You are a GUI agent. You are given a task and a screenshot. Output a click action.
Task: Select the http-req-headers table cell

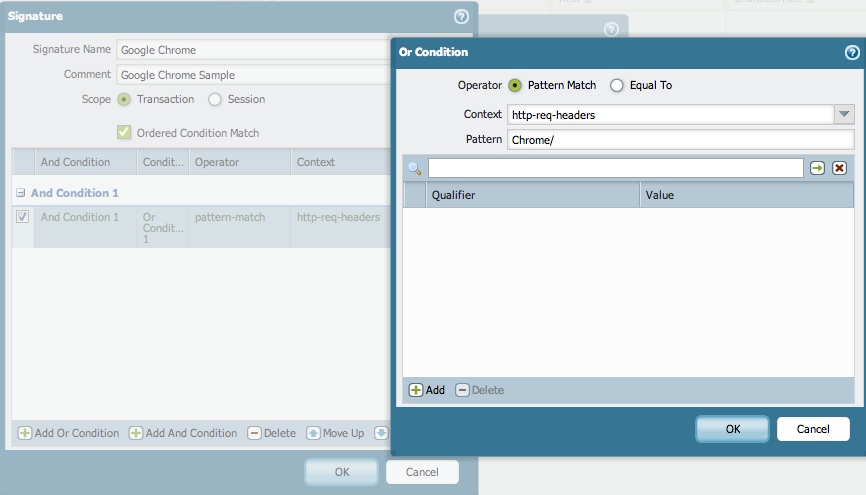click(340, 227)
